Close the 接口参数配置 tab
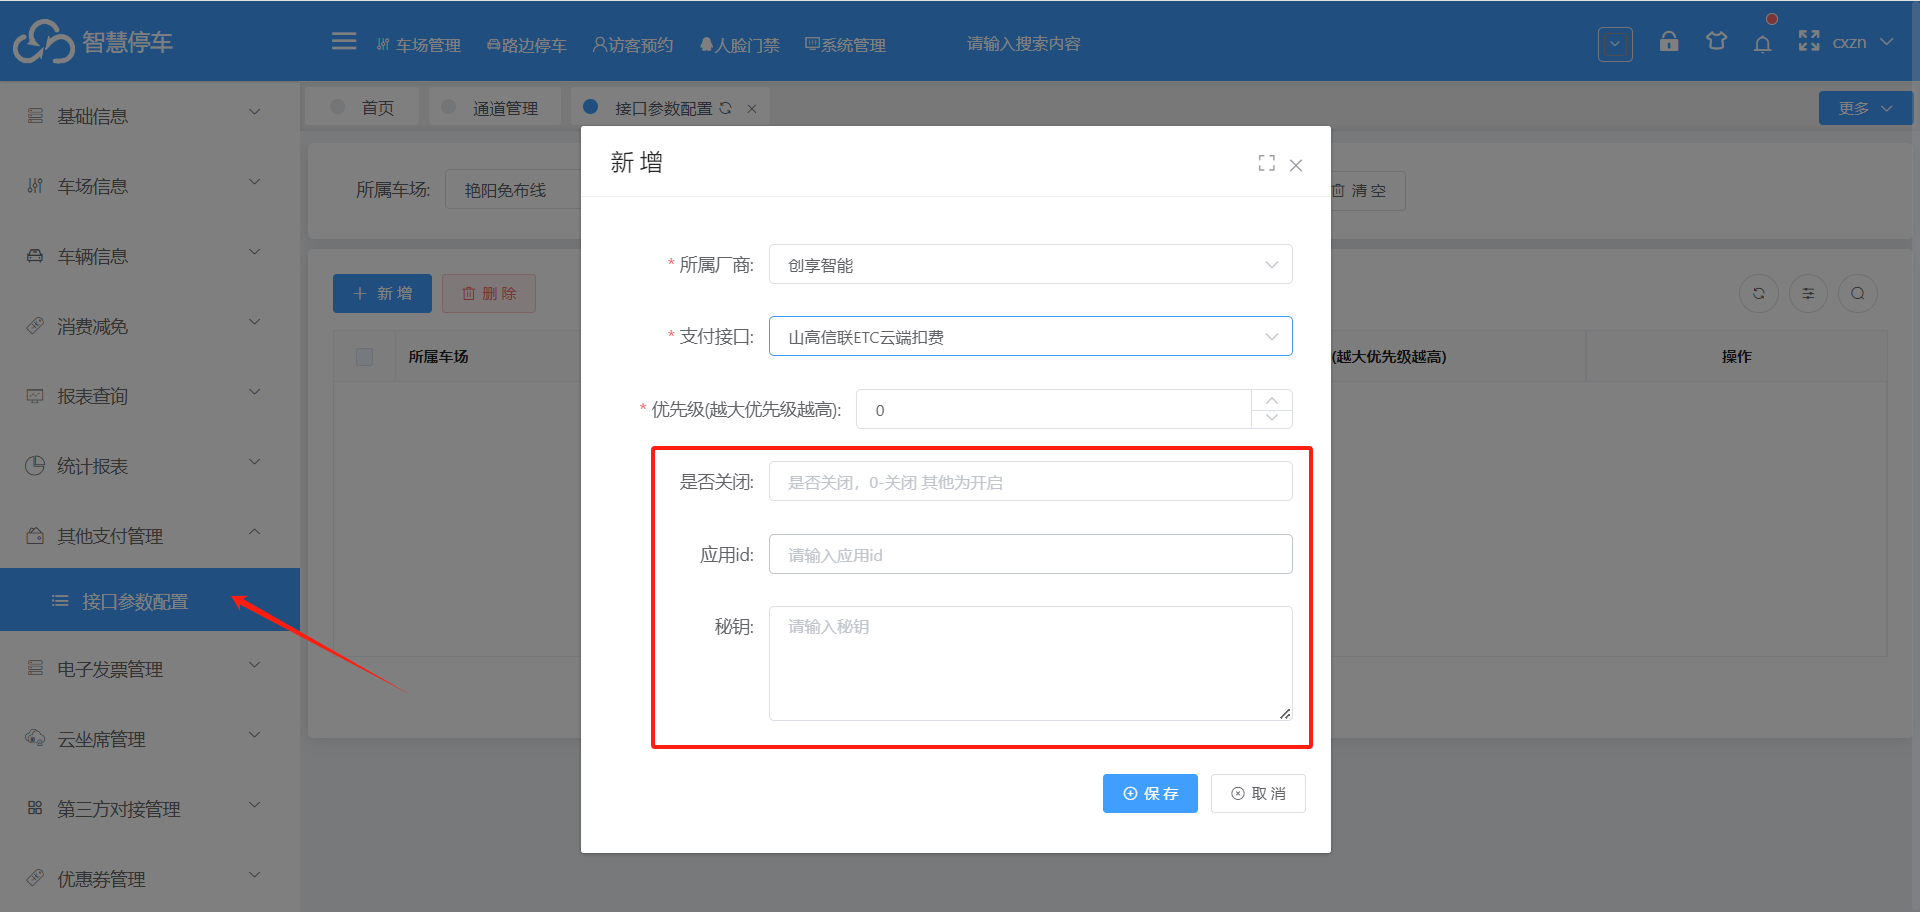1920x912 pixels. pos(752,109)
